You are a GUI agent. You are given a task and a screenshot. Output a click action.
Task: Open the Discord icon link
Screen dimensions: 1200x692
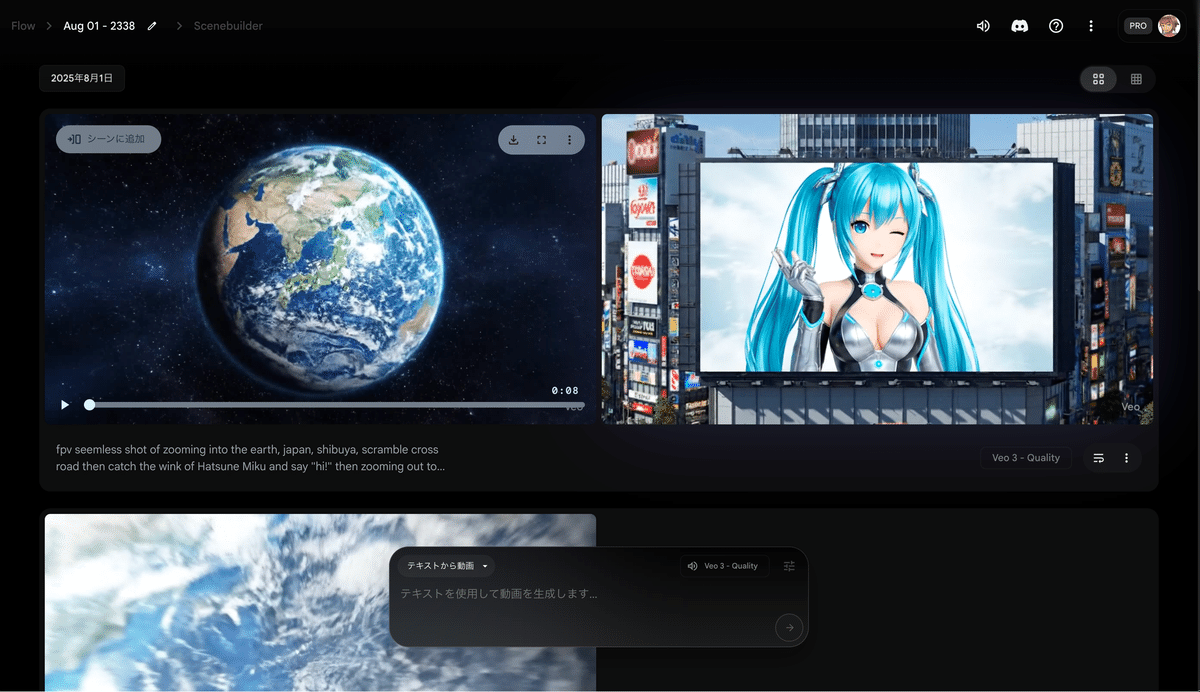(1019, 26)
